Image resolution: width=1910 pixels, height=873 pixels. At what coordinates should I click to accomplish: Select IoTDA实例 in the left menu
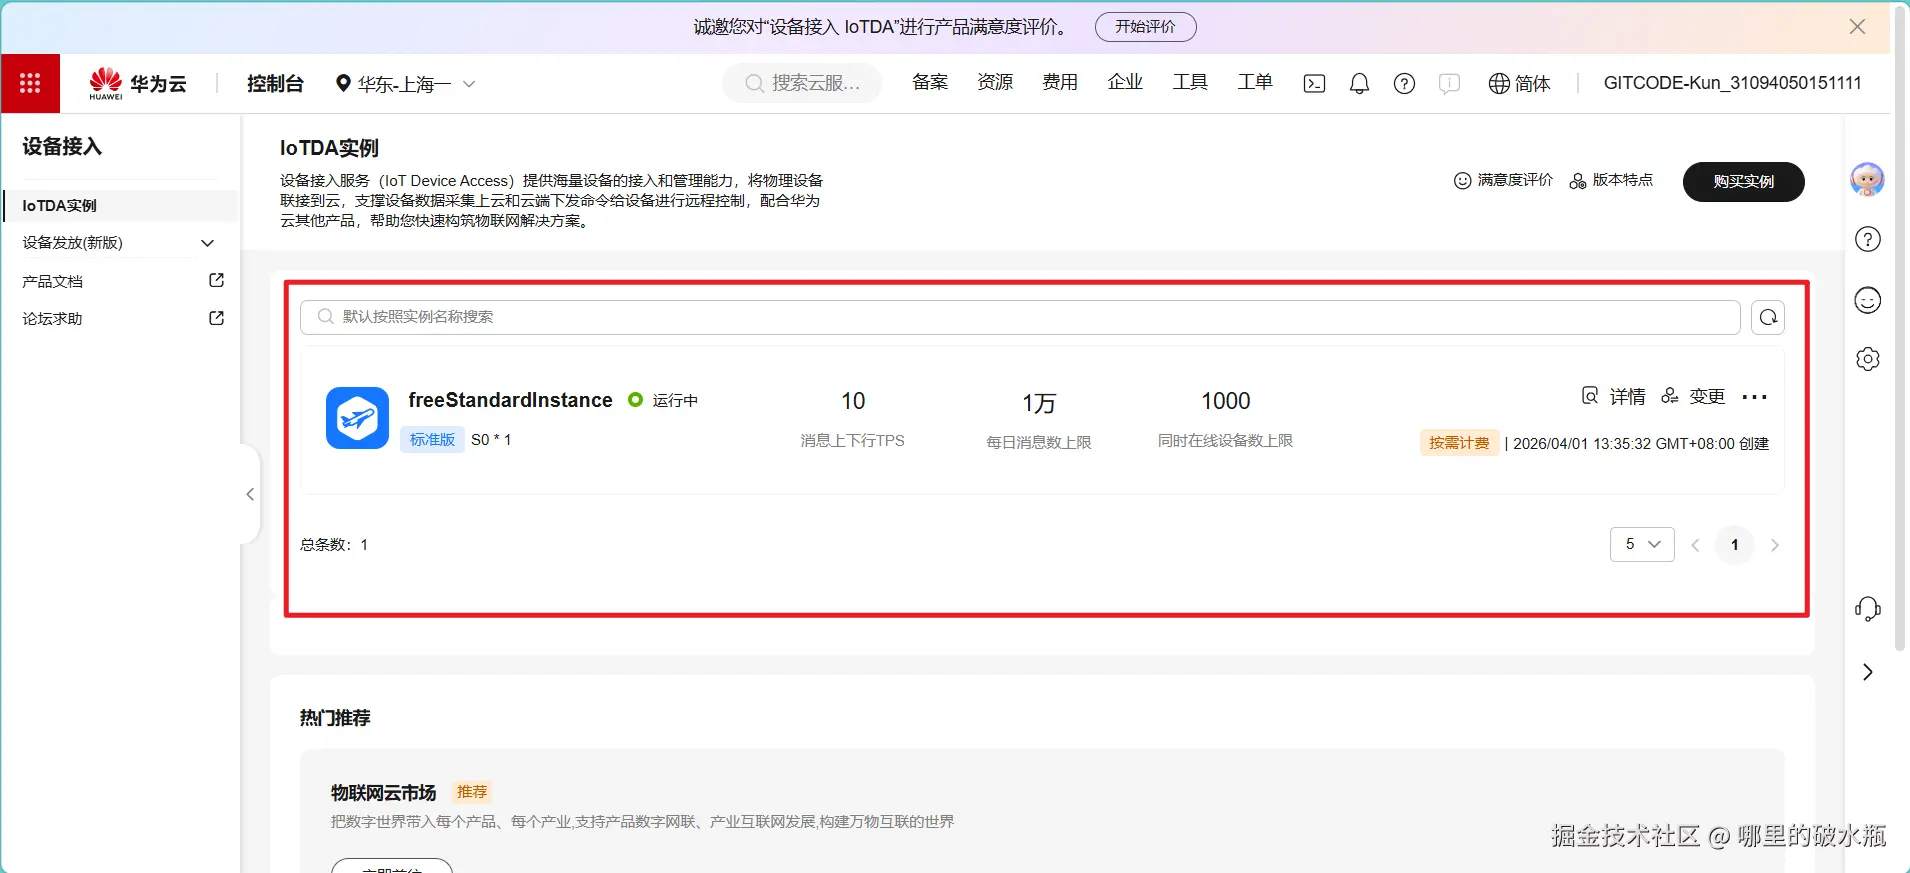(60, 206)
